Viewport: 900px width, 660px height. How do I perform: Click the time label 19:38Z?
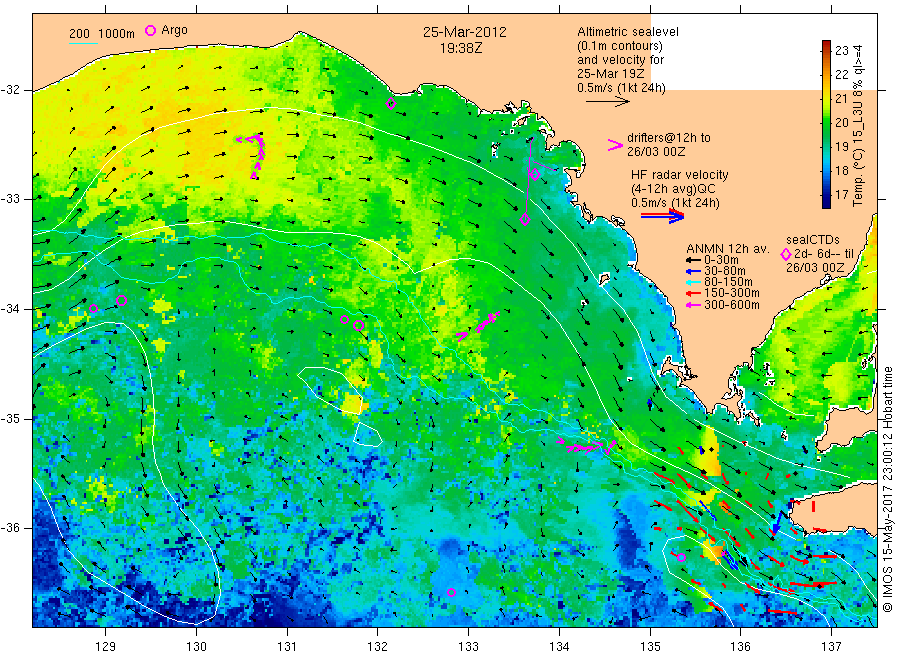(461, 48)
